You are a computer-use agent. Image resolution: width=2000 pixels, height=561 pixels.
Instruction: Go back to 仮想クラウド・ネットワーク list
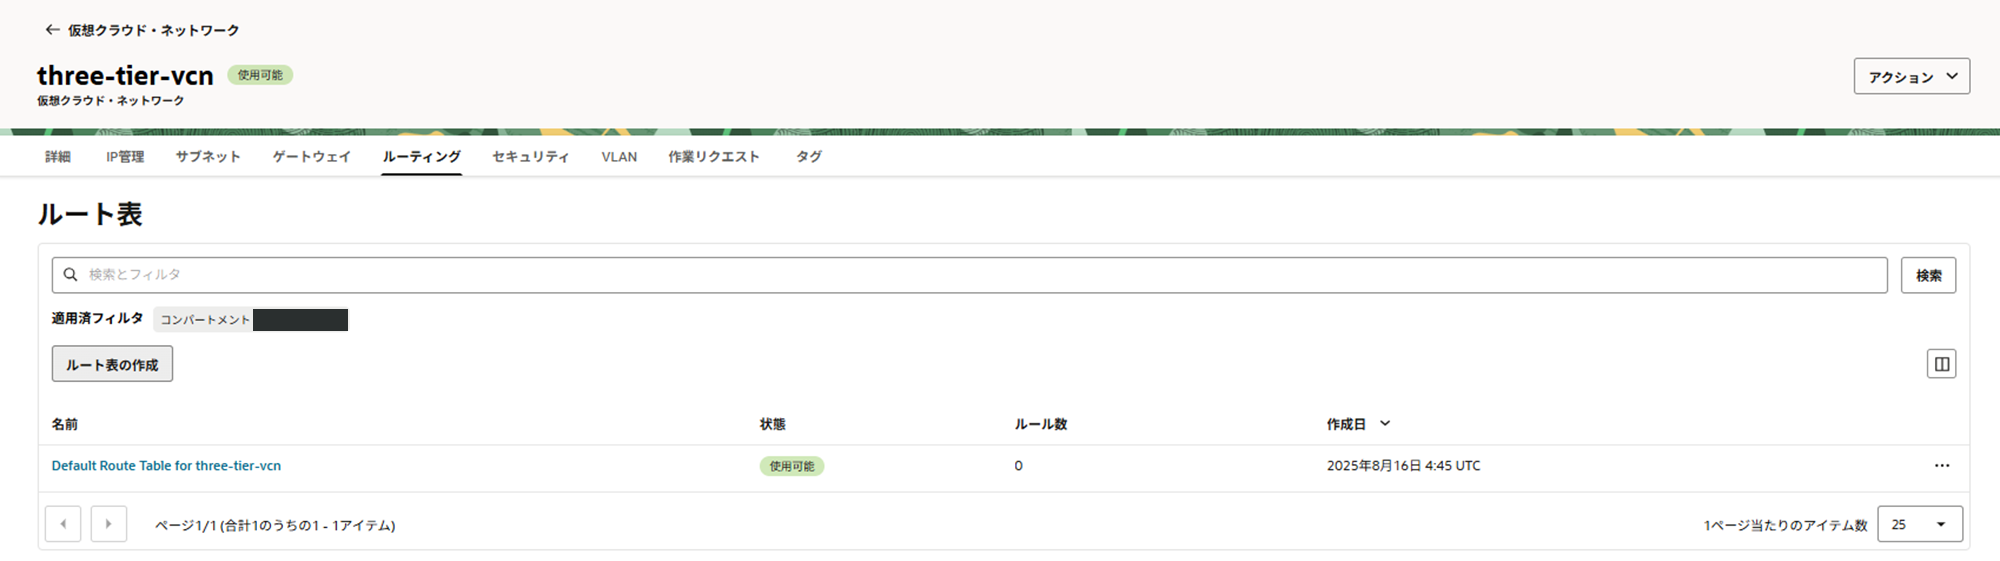(142, 30)
